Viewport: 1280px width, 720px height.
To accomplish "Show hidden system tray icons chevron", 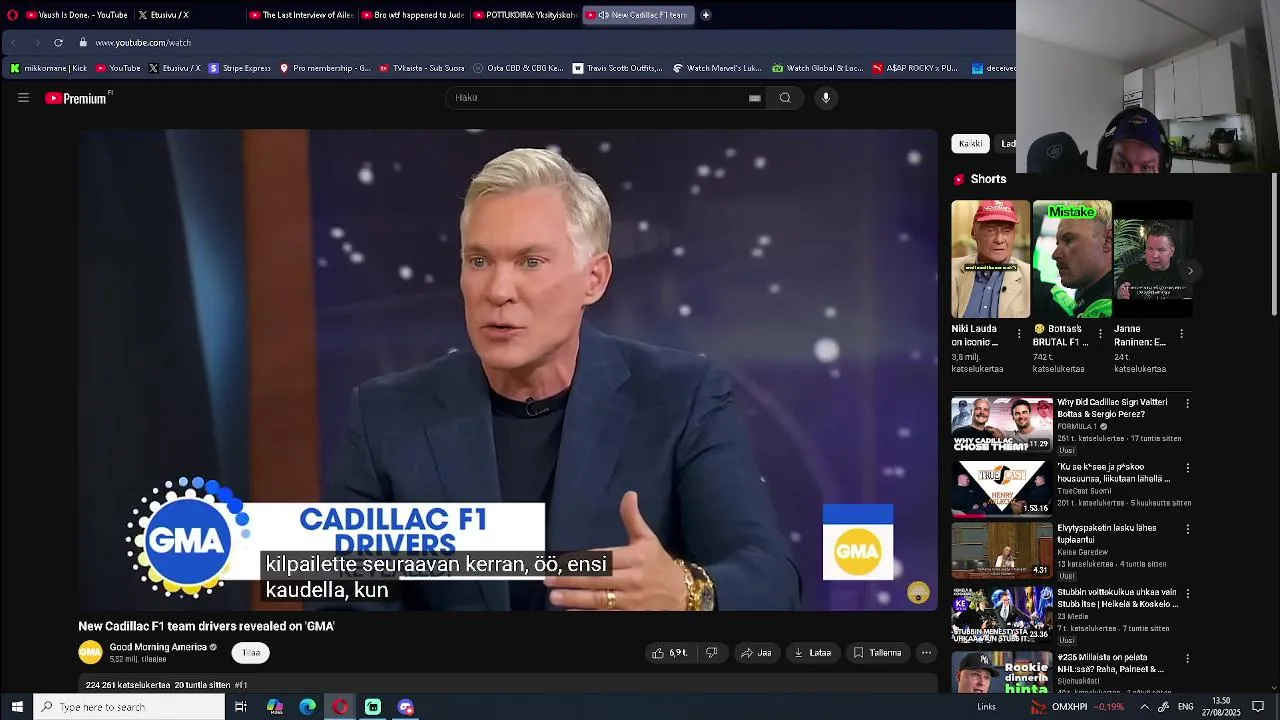I will [1144, 707].
